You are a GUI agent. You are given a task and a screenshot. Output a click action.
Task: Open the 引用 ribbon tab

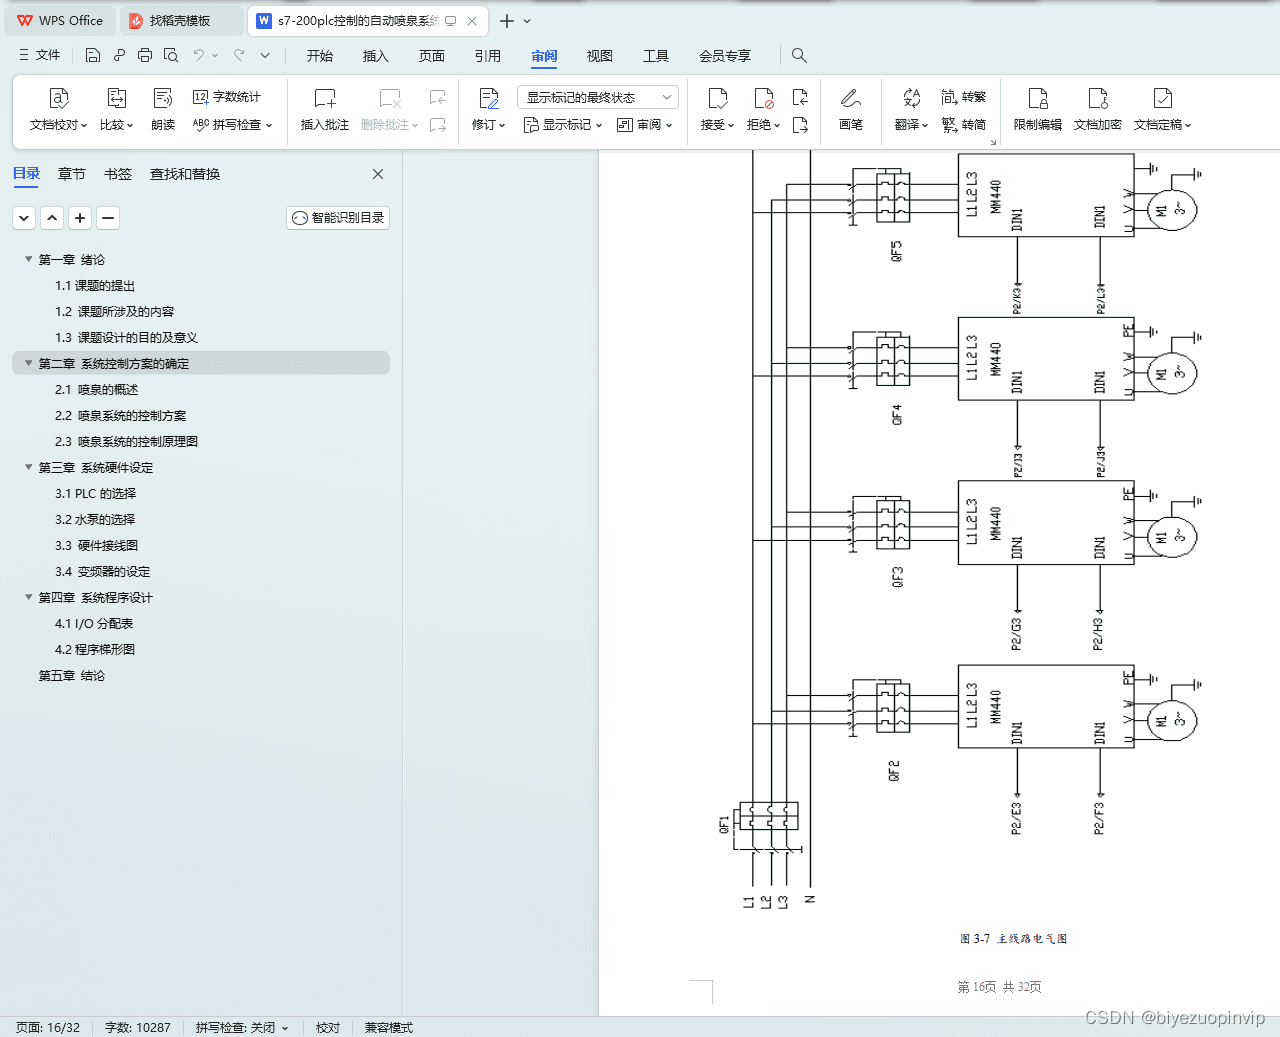488,56
